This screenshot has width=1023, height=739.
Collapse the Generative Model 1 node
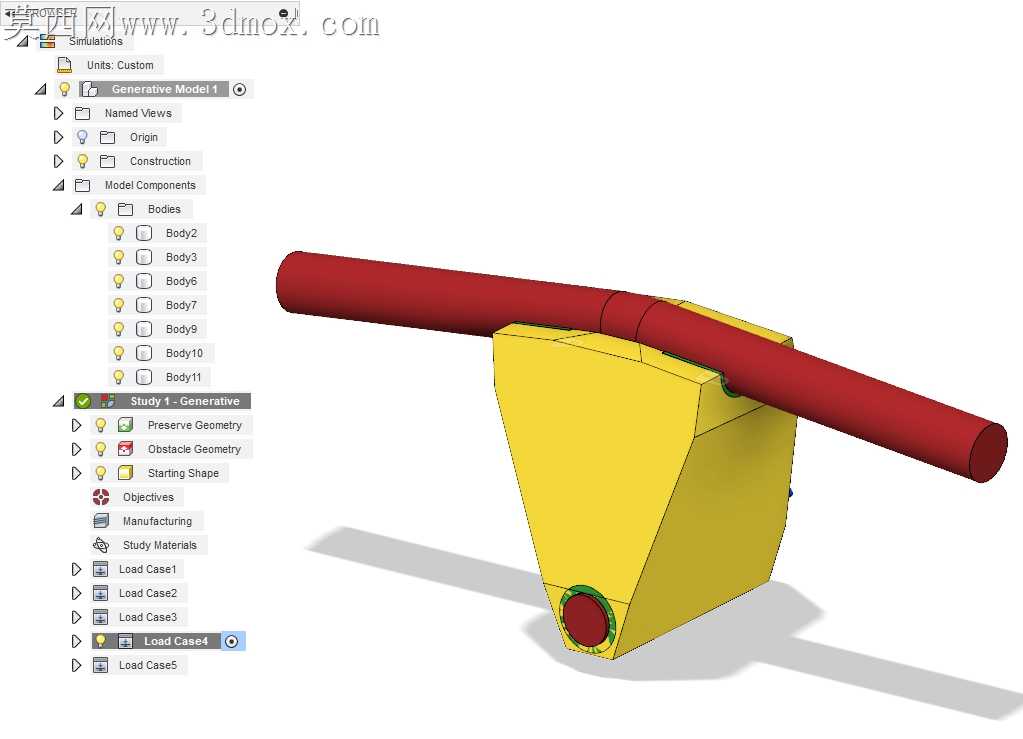[x=40, y=89]
